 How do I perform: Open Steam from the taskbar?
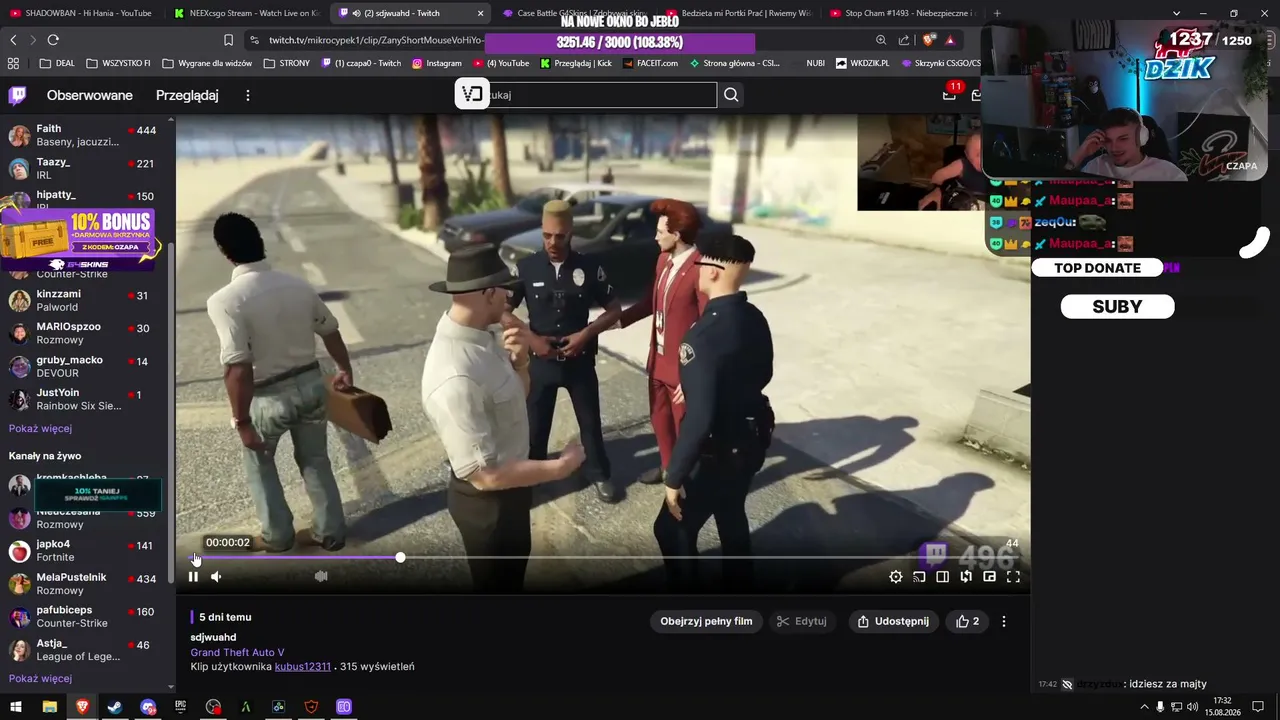tap(115, 707)
